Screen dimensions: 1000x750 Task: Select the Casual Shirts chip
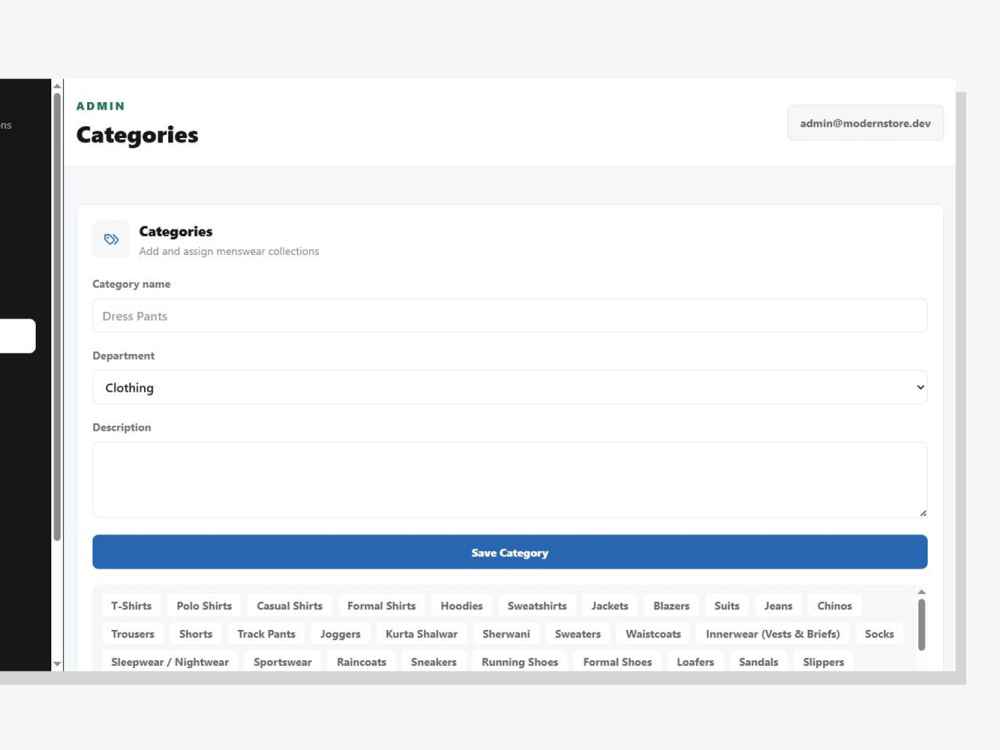(x=290, y=606)
